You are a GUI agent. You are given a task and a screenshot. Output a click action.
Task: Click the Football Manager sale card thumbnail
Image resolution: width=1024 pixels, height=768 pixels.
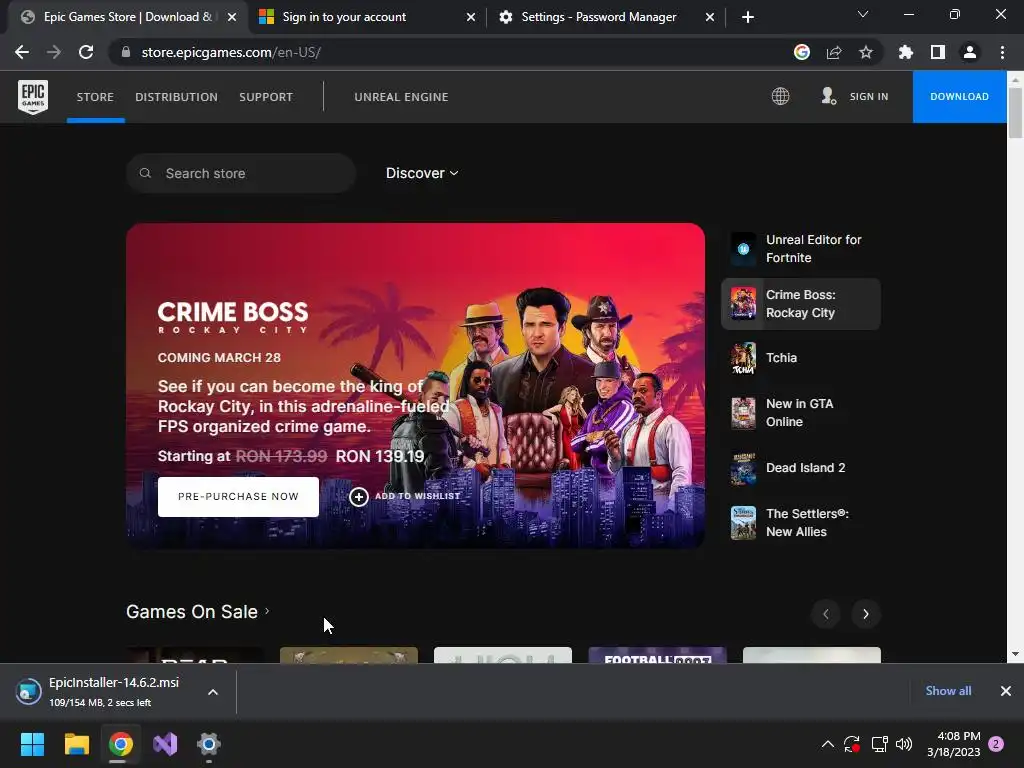657,655
